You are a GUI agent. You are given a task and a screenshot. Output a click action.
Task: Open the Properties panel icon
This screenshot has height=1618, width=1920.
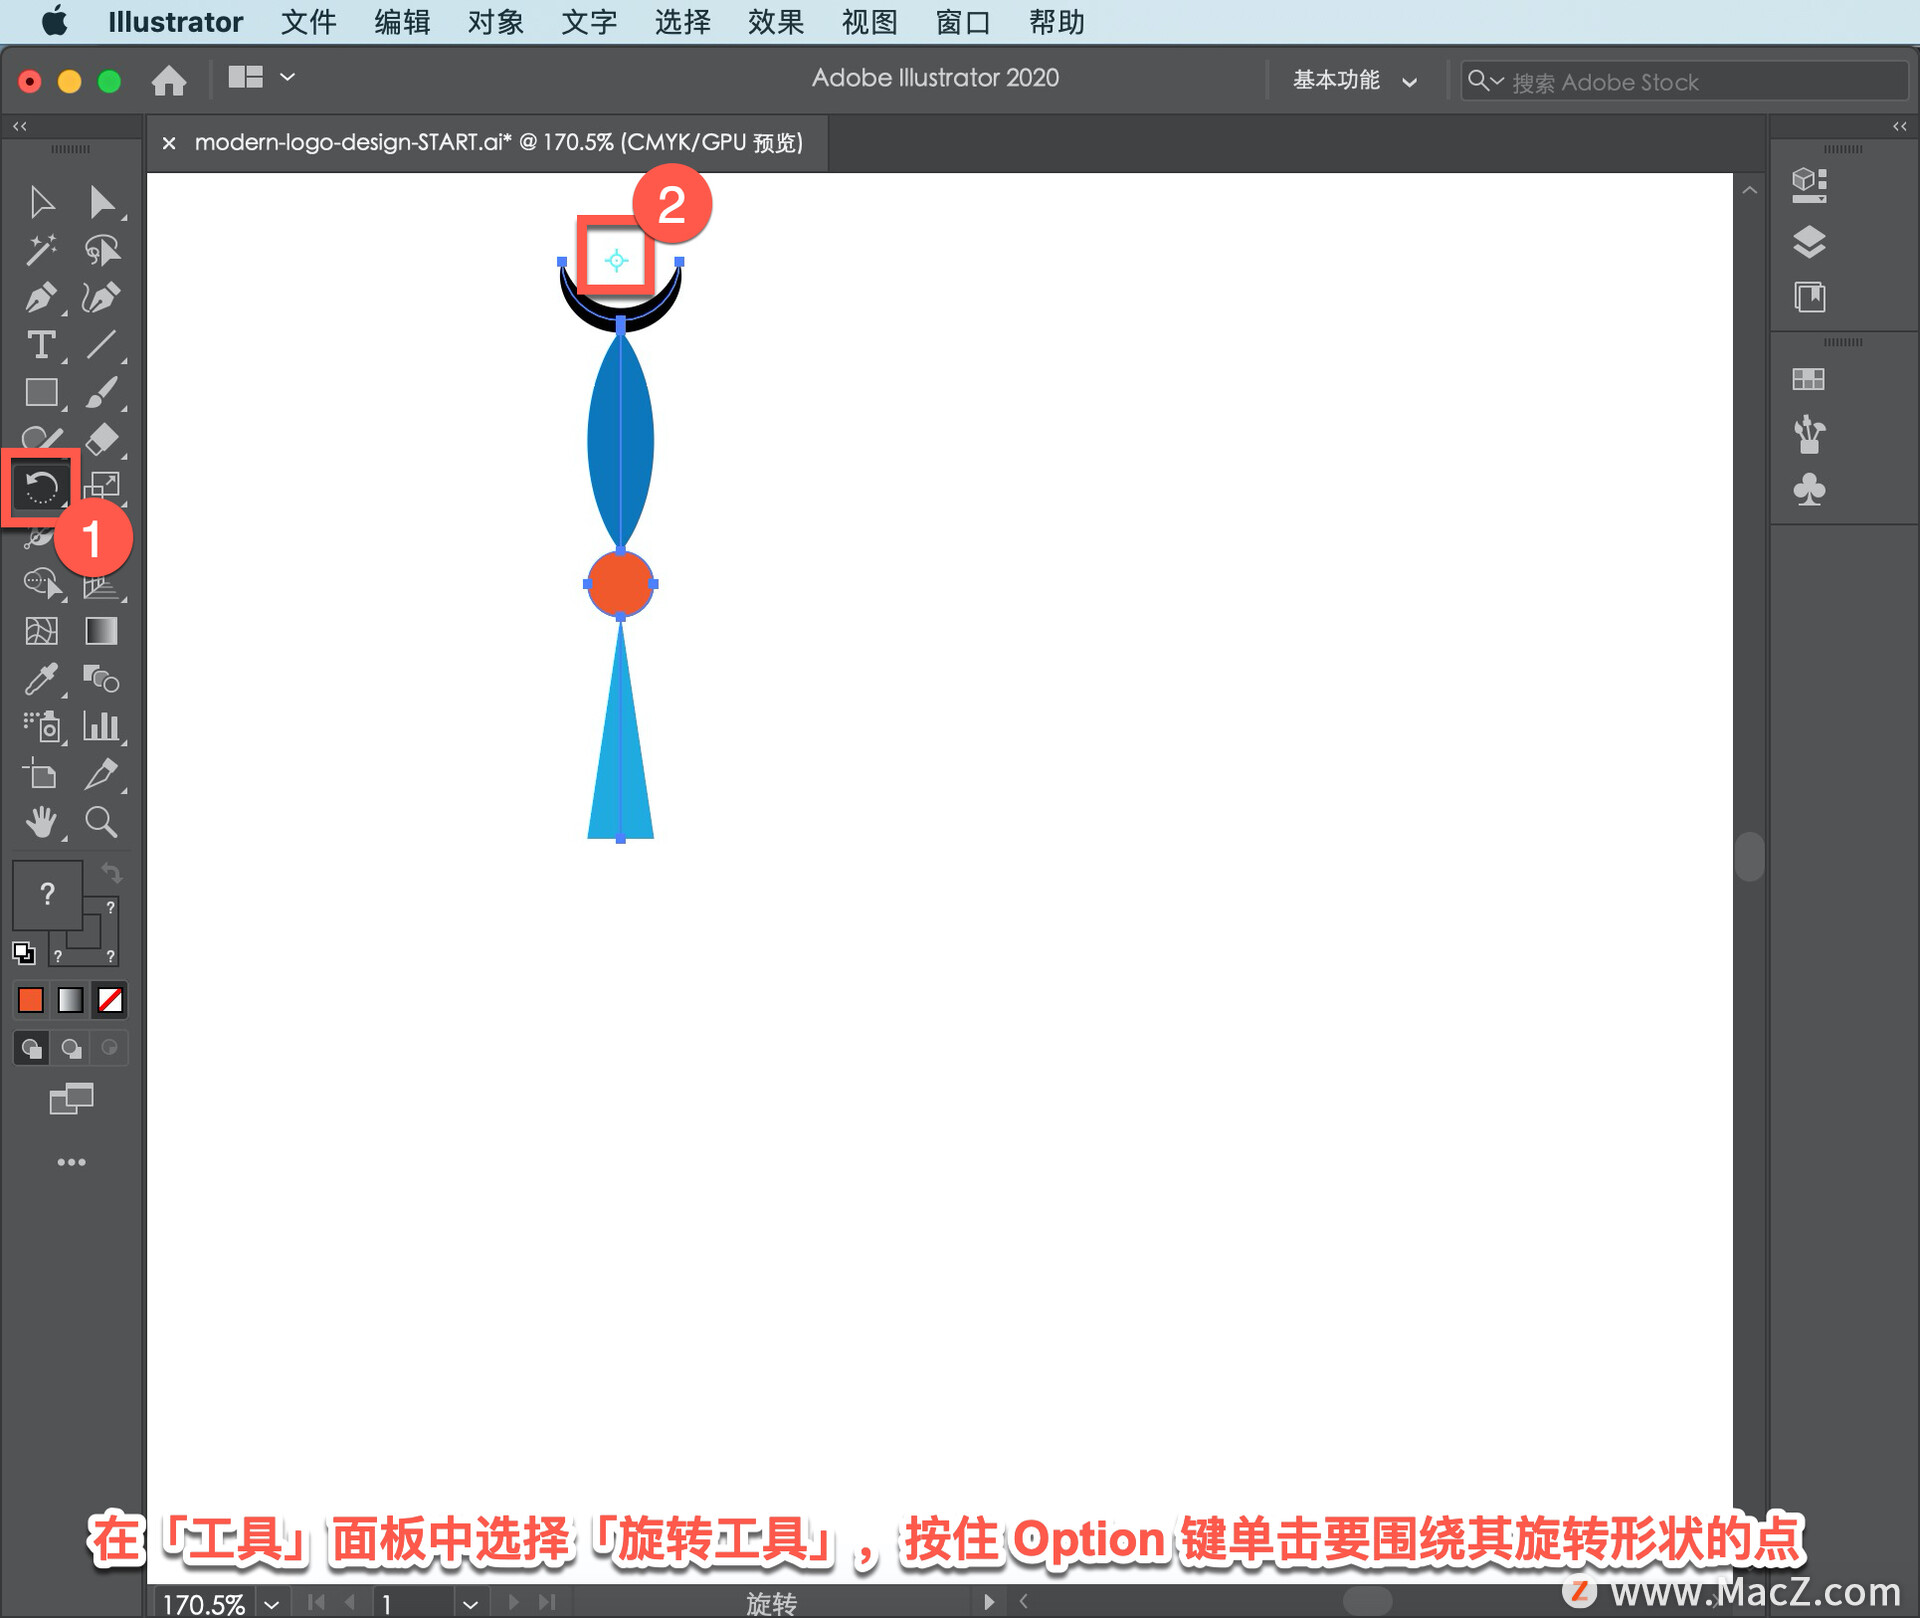pyautogui.click(x=1809, y=185)
